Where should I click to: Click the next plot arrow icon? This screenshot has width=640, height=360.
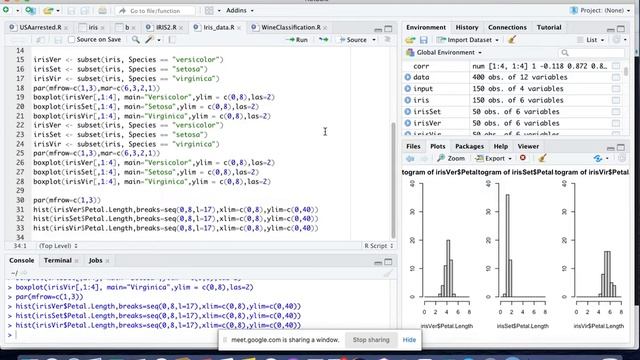424,158
